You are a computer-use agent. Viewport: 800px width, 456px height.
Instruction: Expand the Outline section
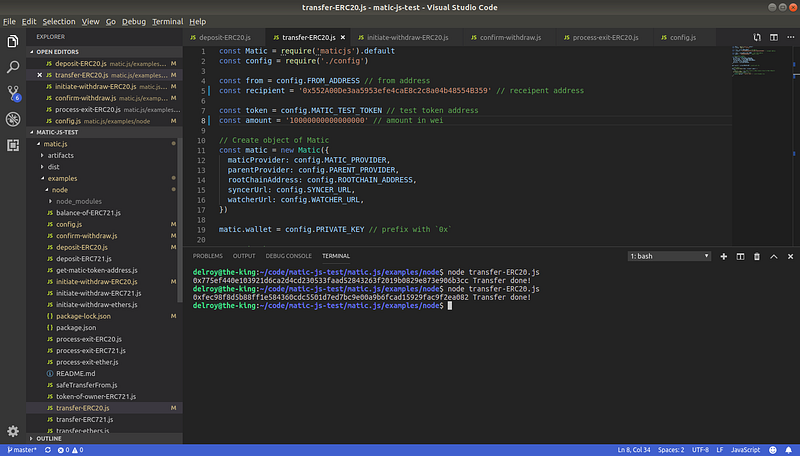[x=104, y=438]
